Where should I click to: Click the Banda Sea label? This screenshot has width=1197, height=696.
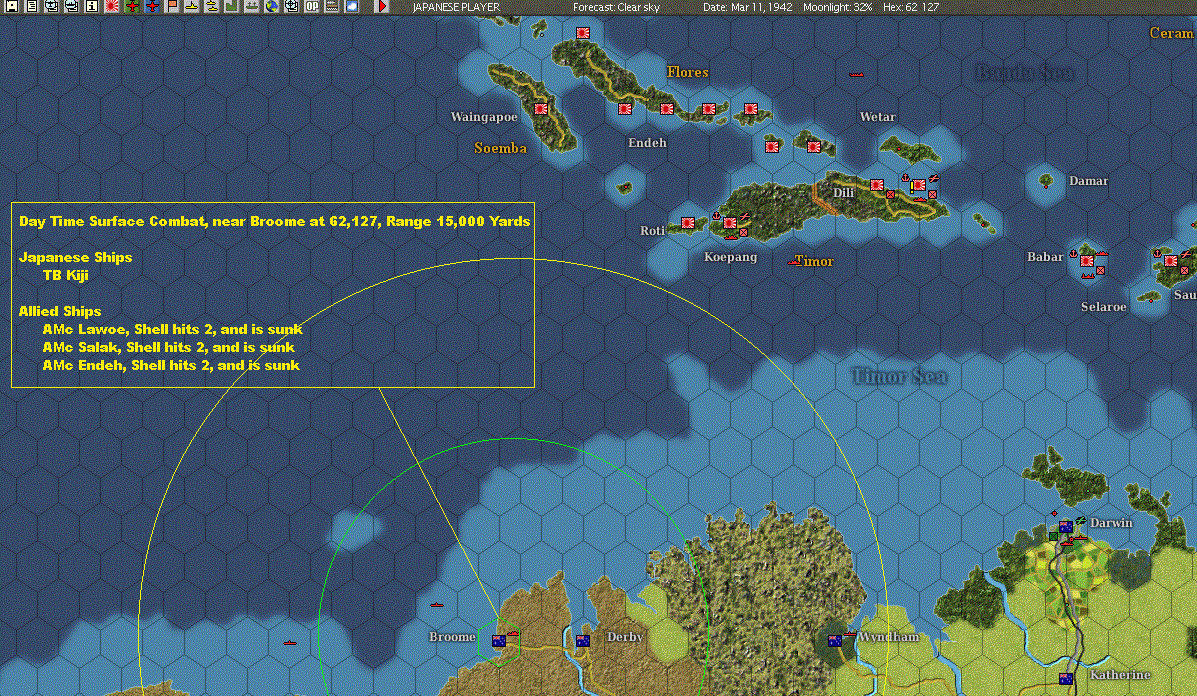tap(1024, 72)
